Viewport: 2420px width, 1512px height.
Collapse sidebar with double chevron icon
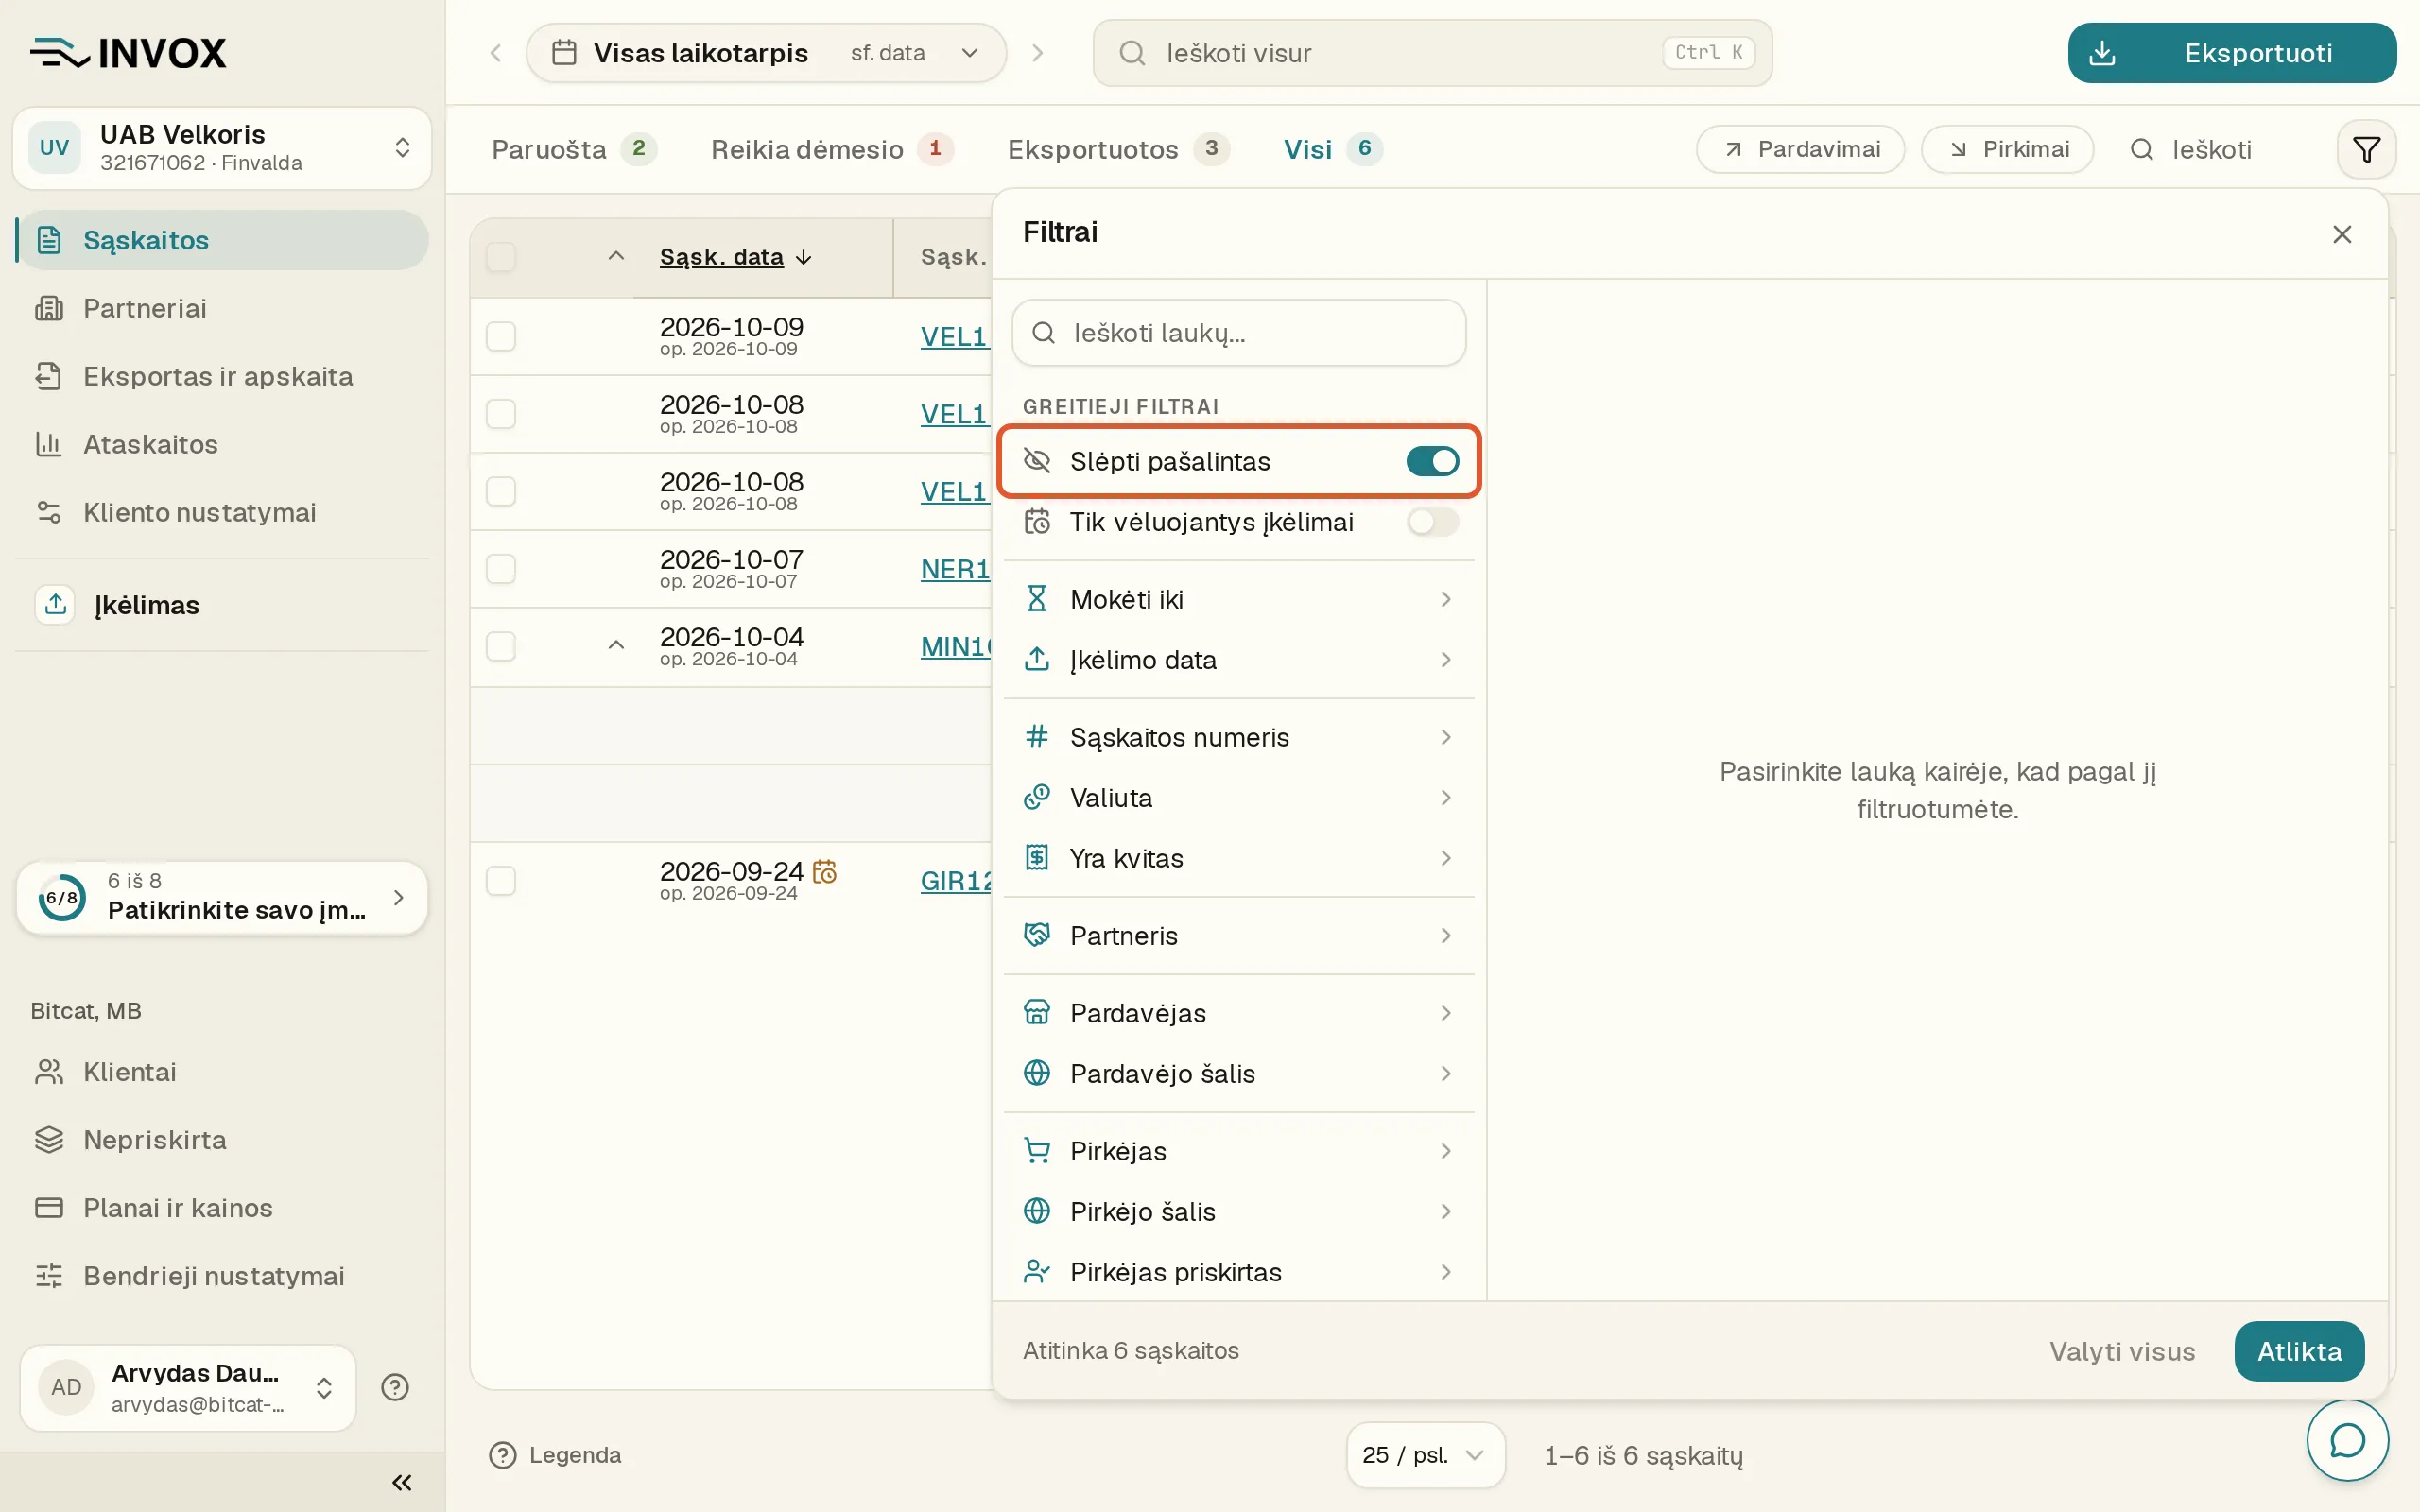coord(402,1482)
